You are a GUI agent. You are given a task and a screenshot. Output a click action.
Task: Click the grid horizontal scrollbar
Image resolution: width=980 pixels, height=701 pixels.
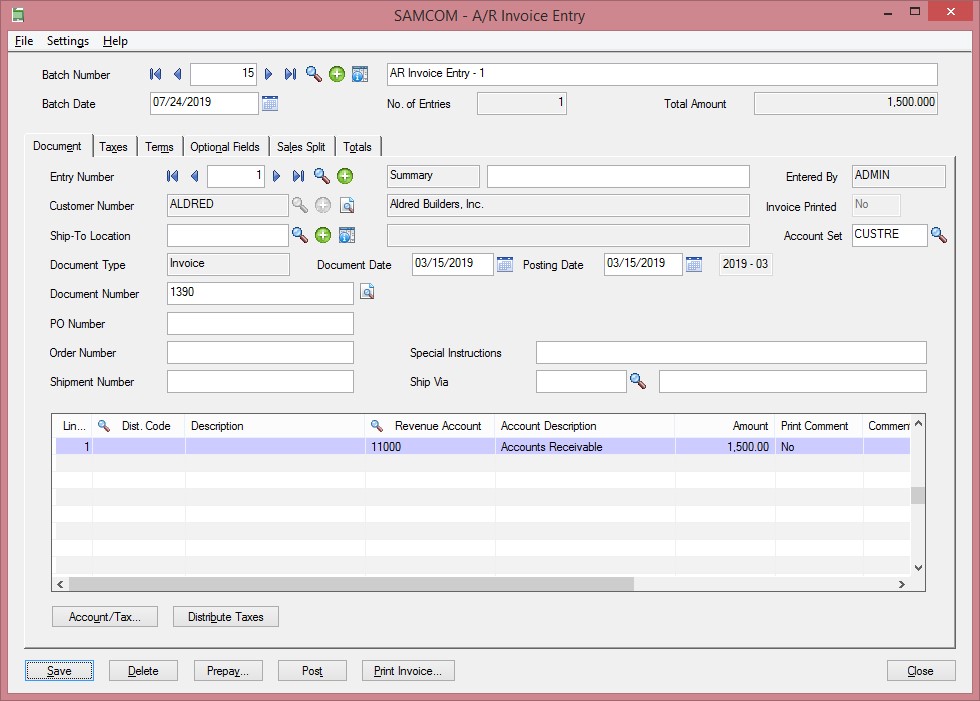pyautogui.click(x=350, y=584)
